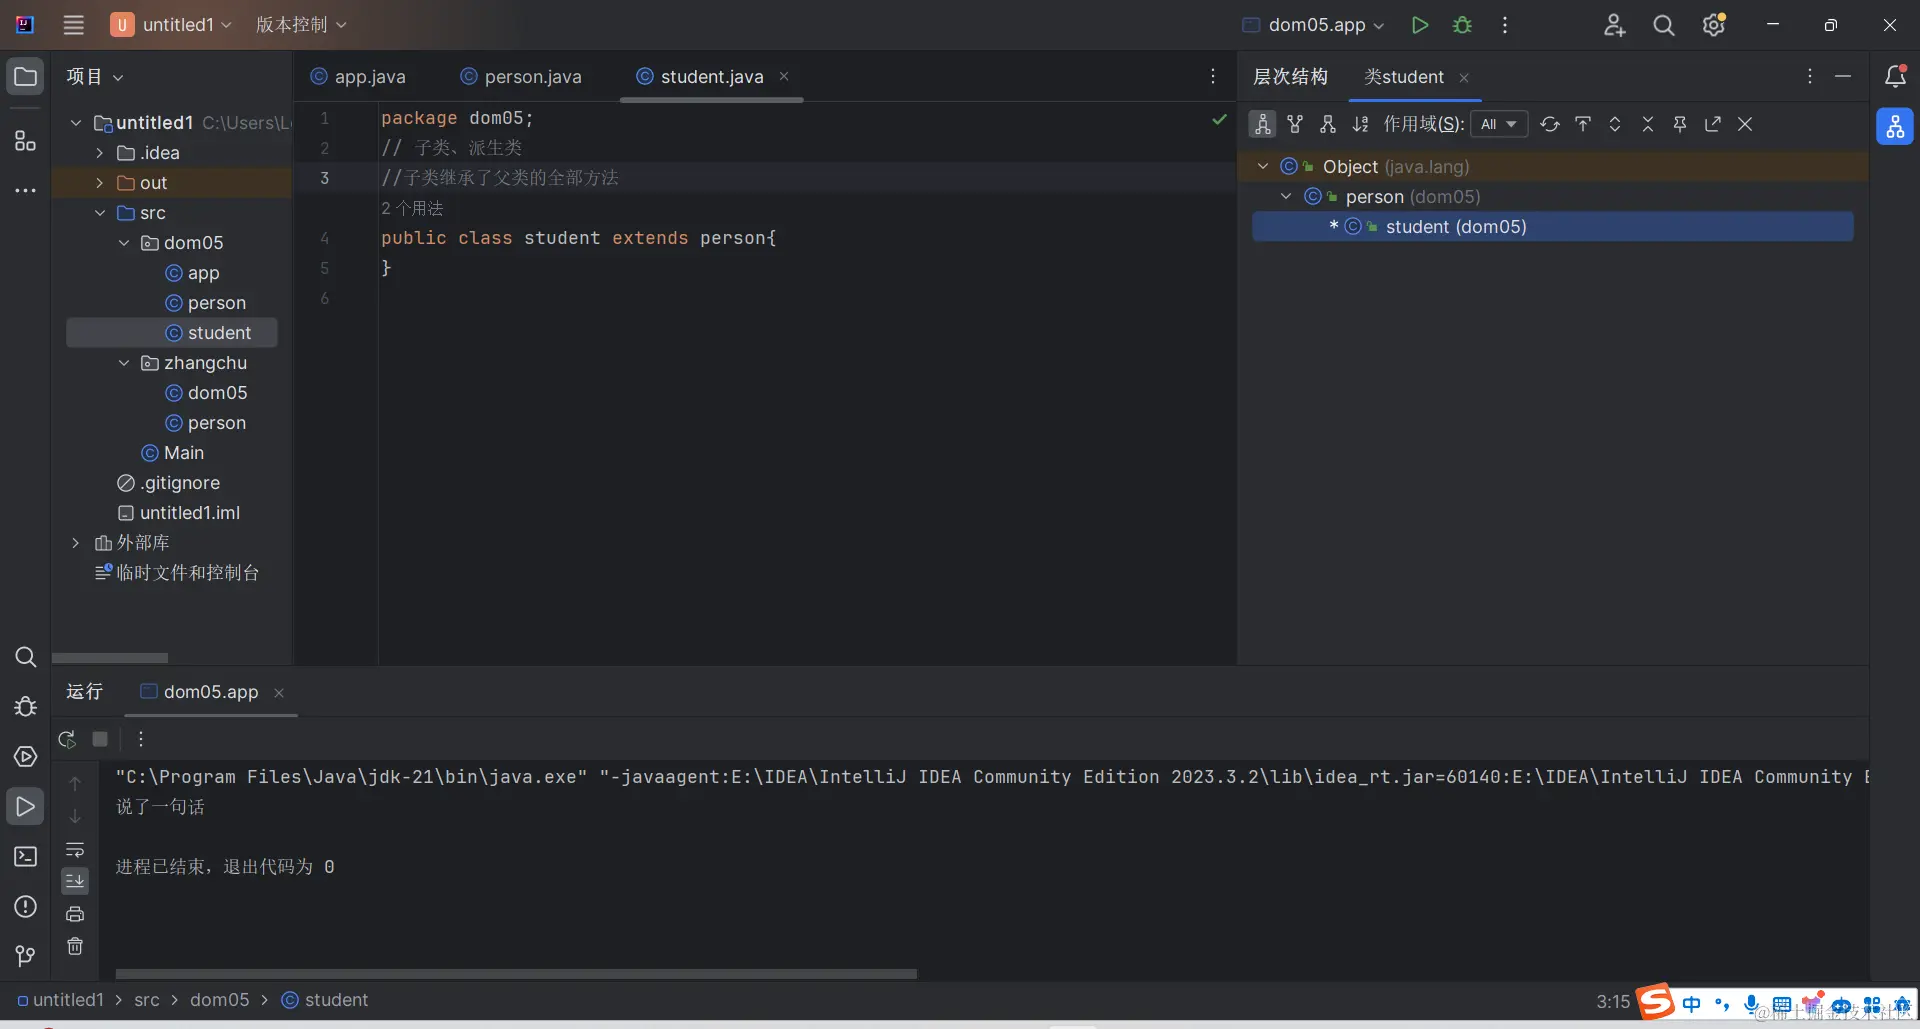Show class hierarchy view toggle
1920x1029 pixels.
(x=1263, y=124)
